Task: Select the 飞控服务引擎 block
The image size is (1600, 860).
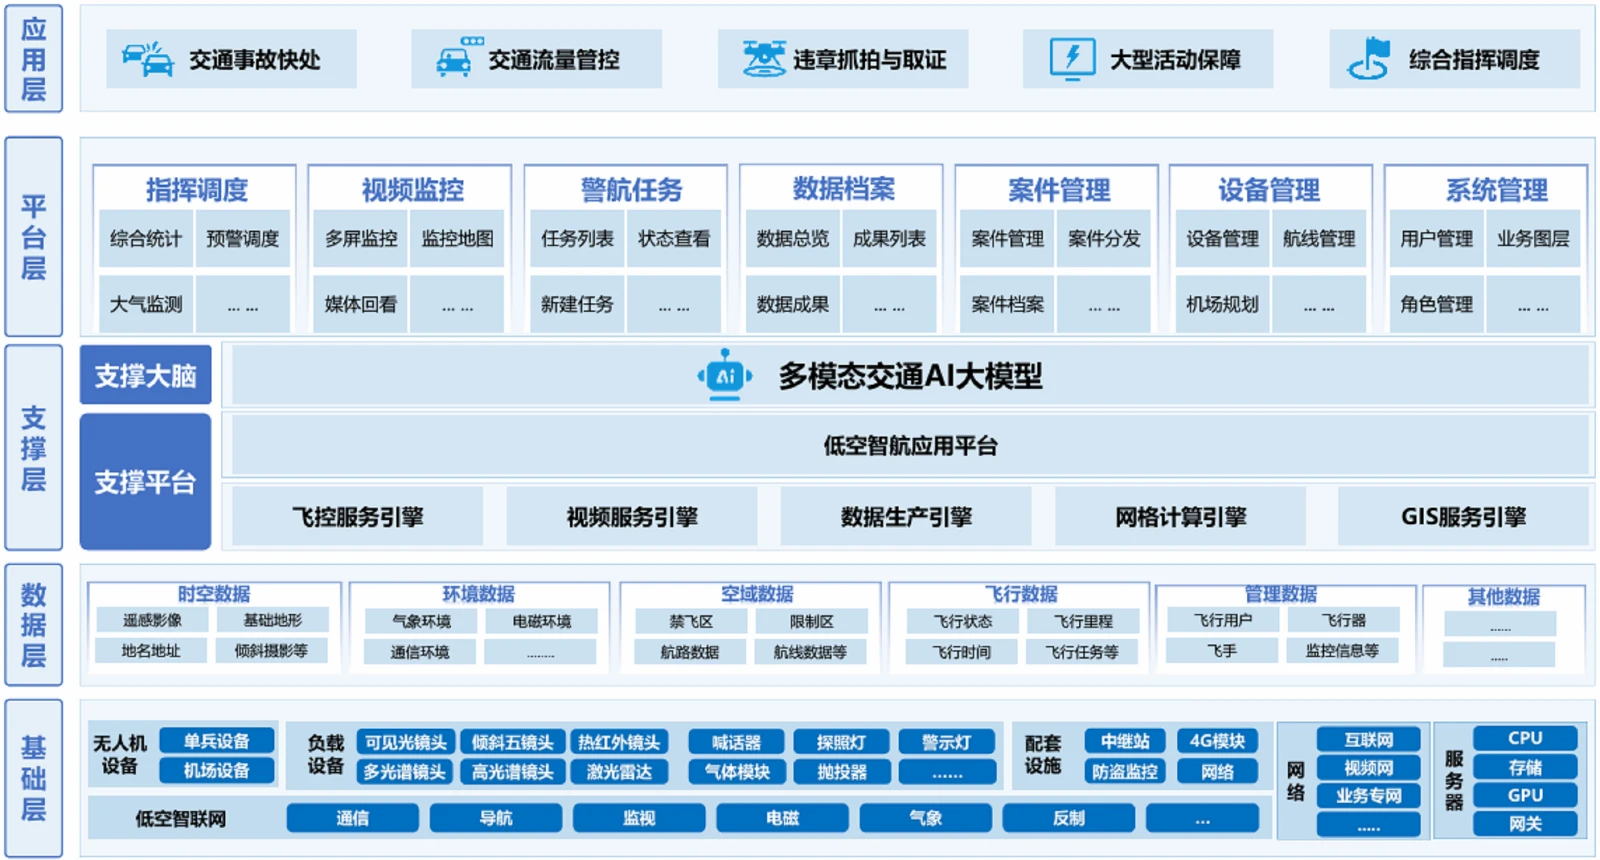Action: 357,517
